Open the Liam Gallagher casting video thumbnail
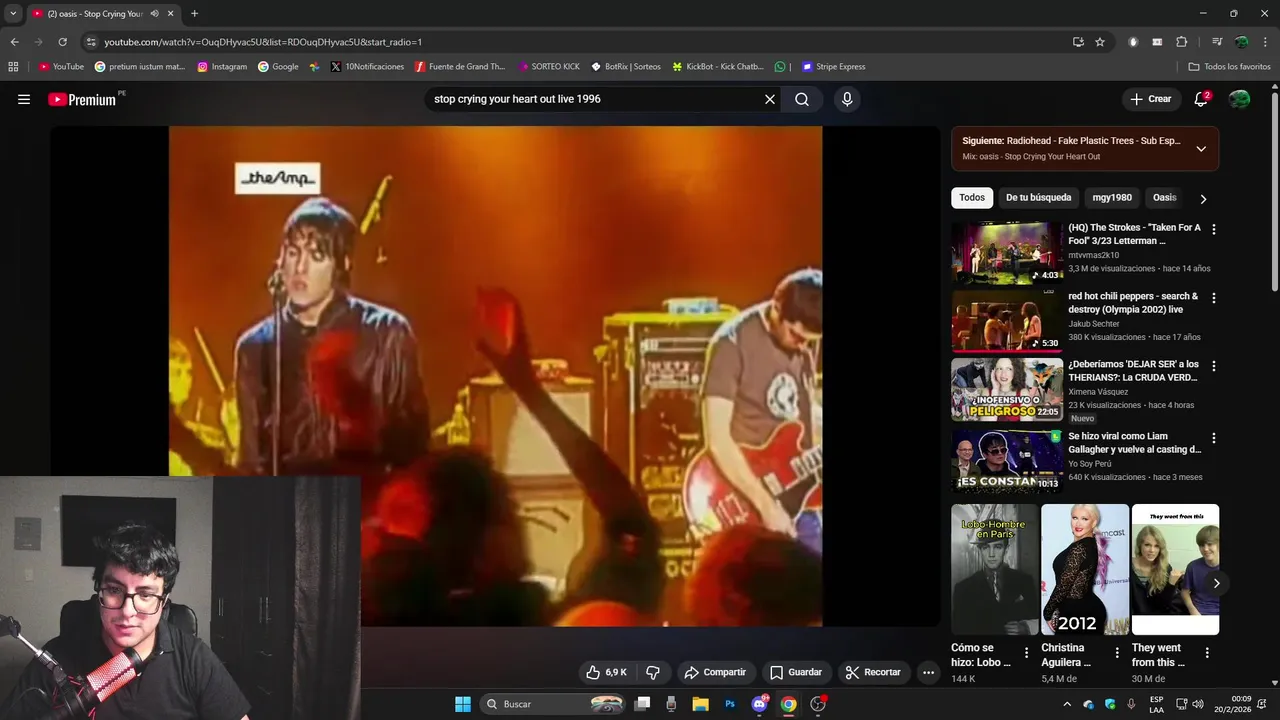 pos(1006,461)
